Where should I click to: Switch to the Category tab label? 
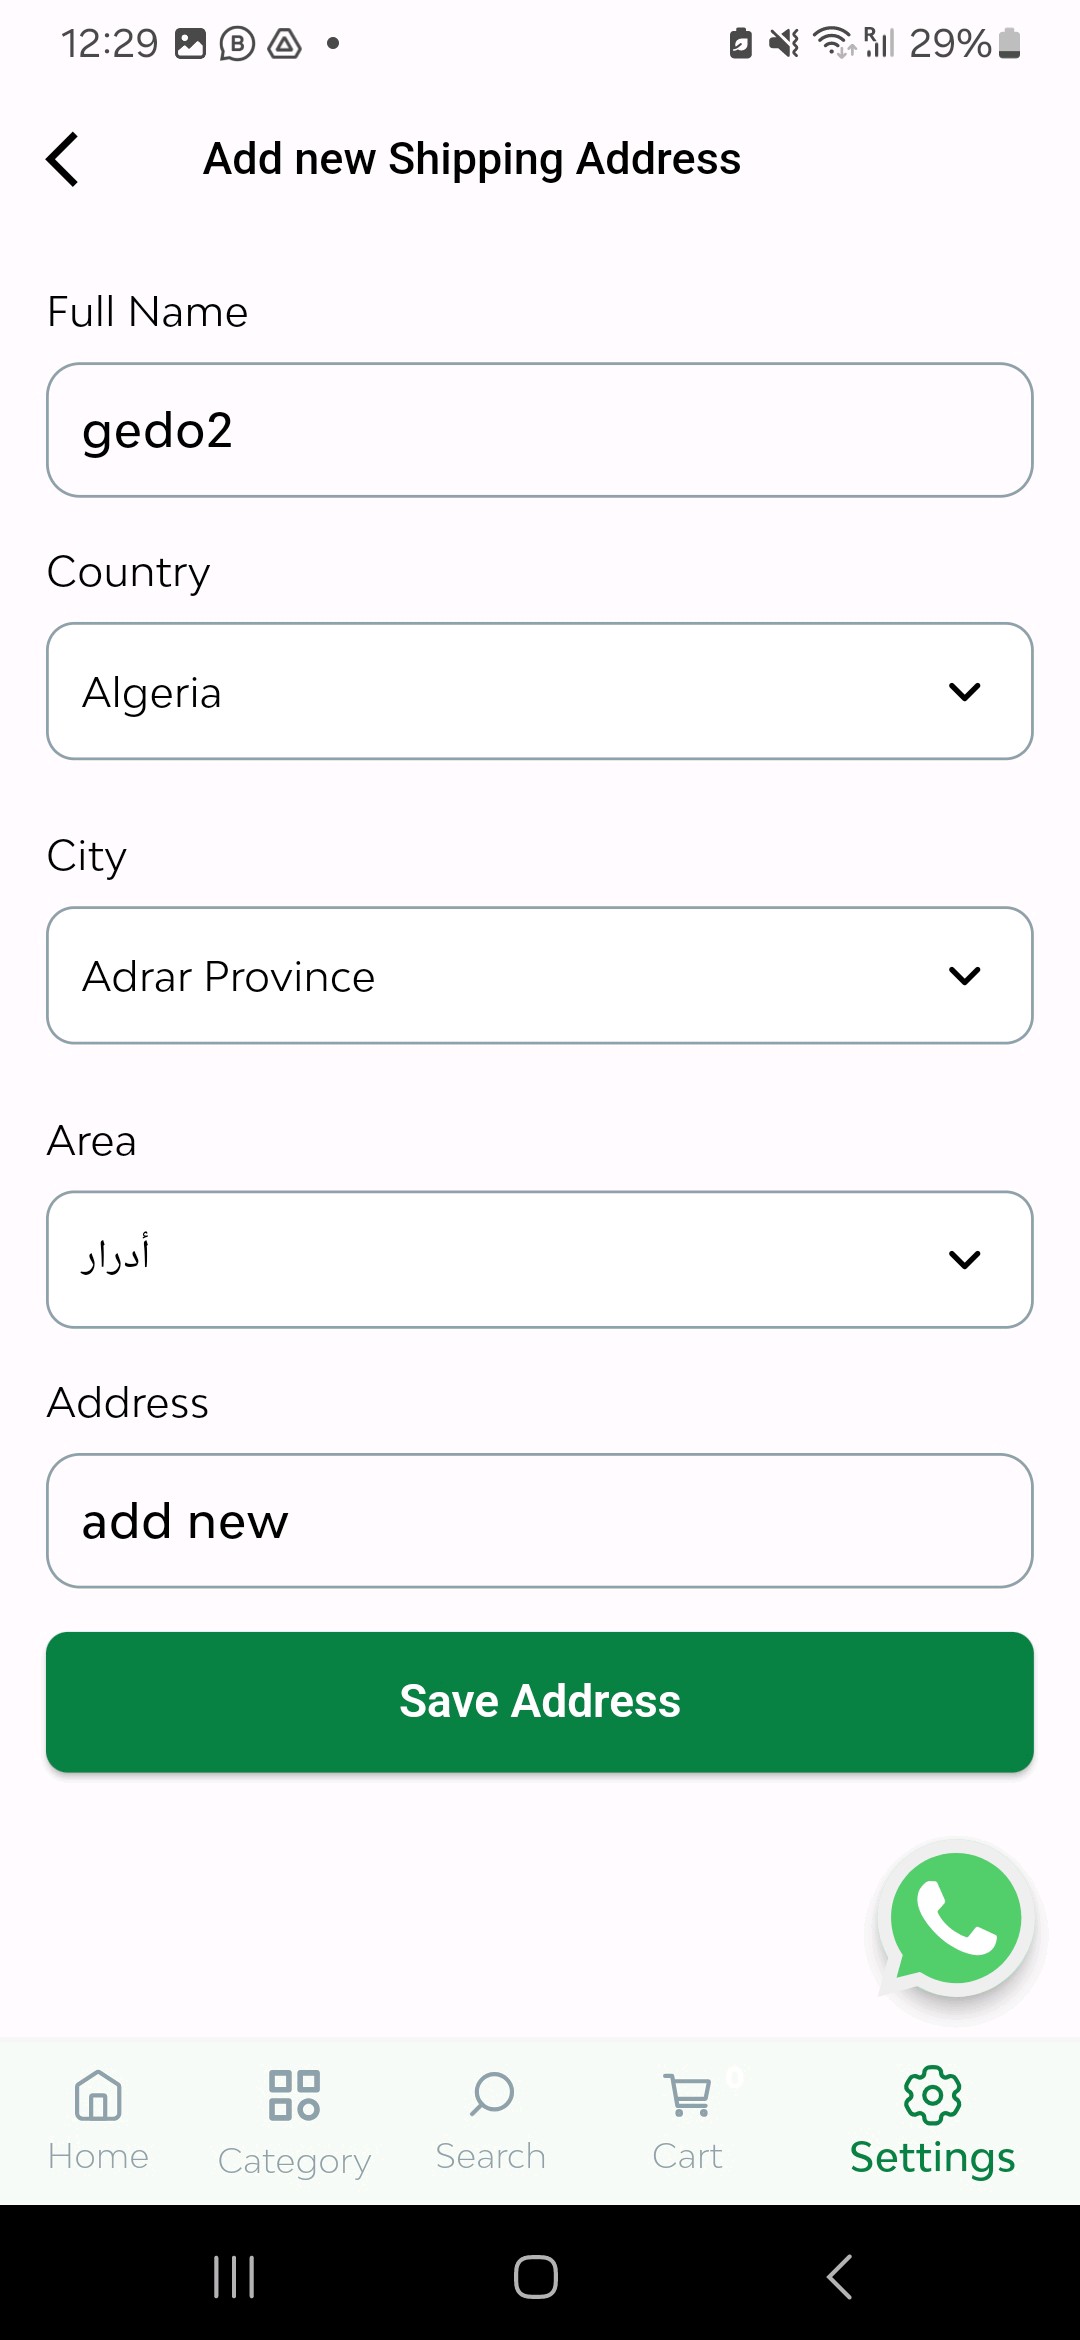point(294,2161)
